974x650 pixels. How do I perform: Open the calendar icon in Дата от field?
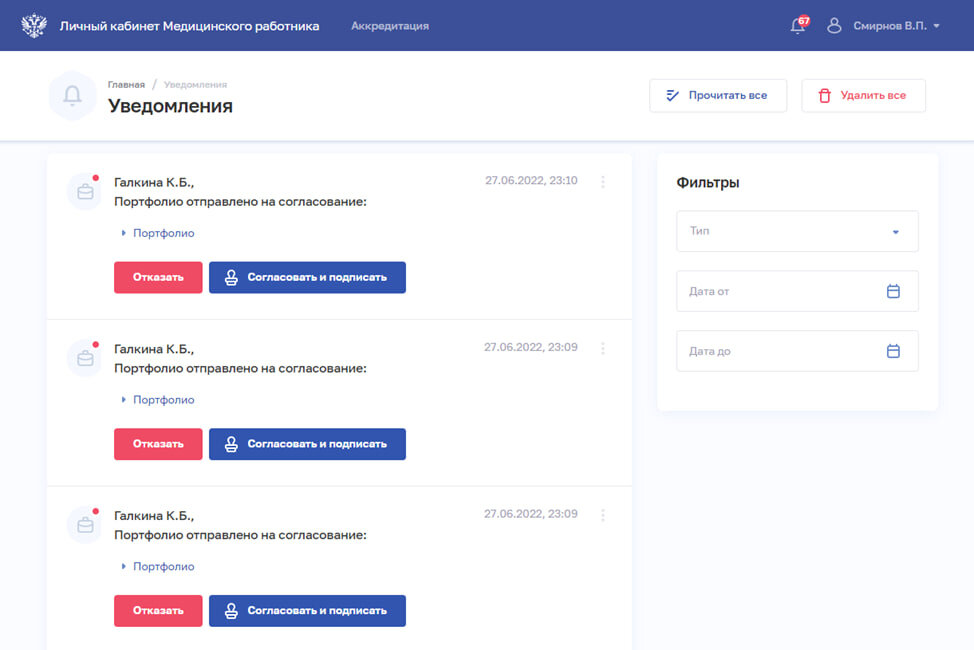click(x=893, y=291)
